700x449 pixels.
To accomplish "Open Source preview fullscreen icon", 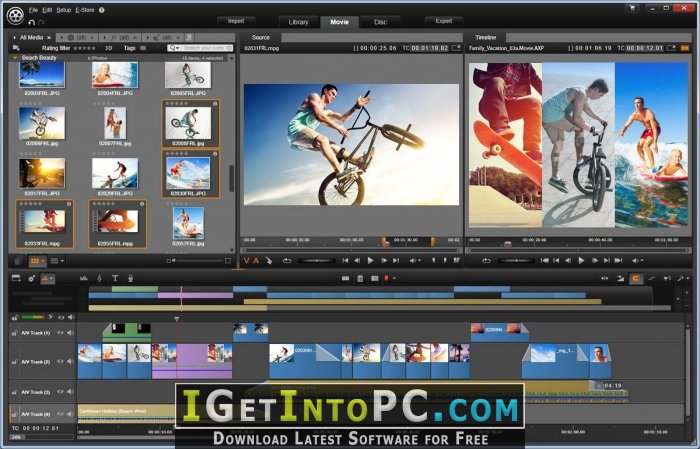I will coord(456,48).
